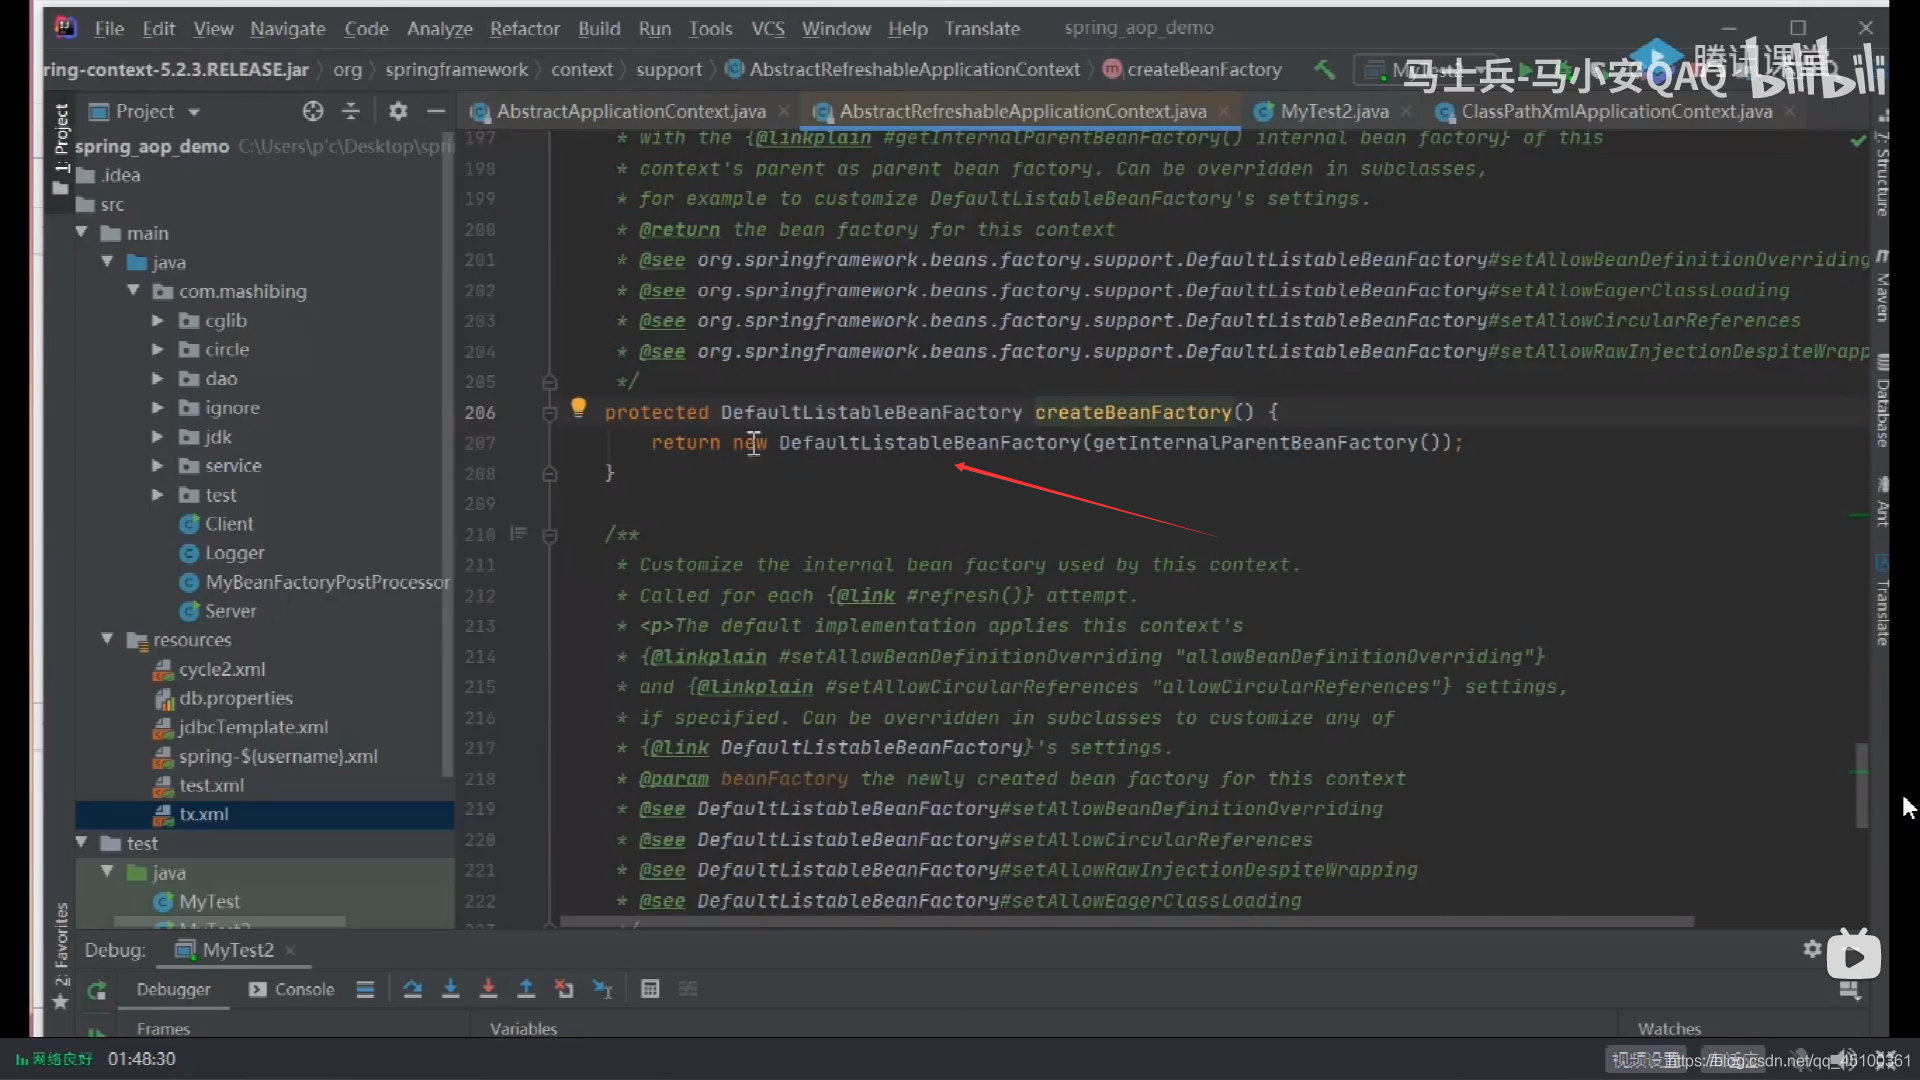Click Show Execution Point icon
Viewport: 1920px width, 1080px height.
(x=365, y=989)
